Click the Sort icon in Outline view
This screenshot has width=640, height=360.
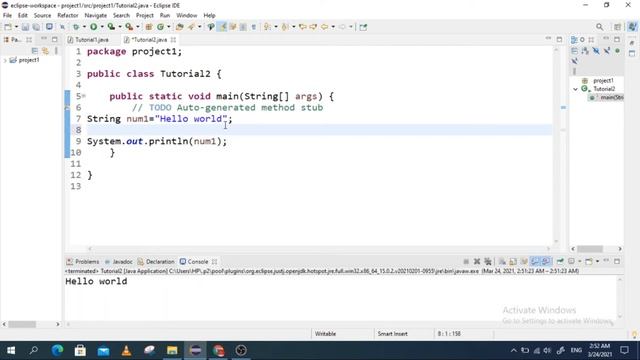click(x=585, y=51)
